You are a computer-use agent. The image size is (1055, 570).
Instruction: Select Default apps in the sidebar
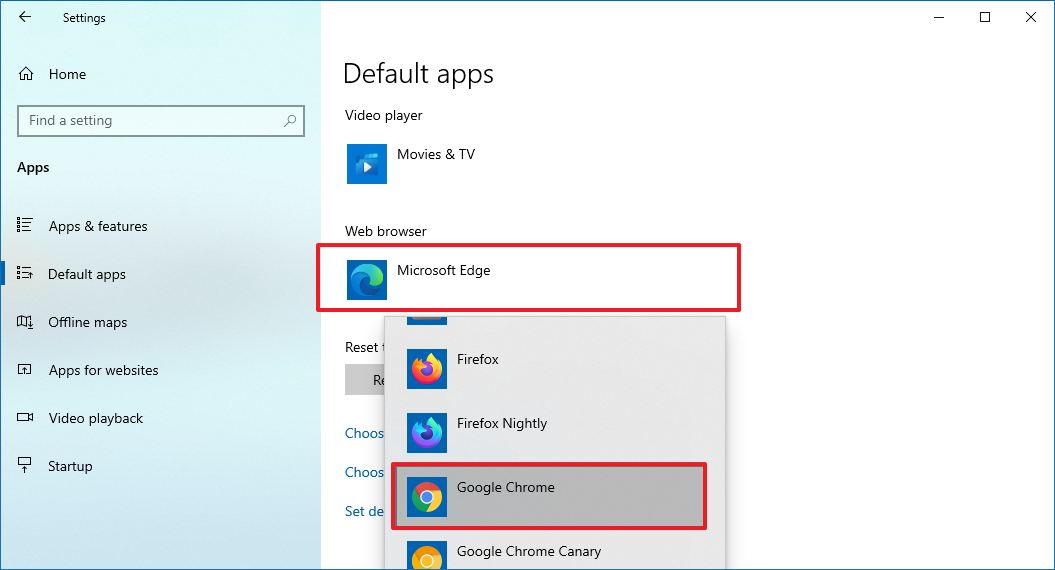(x=87, y=274)
